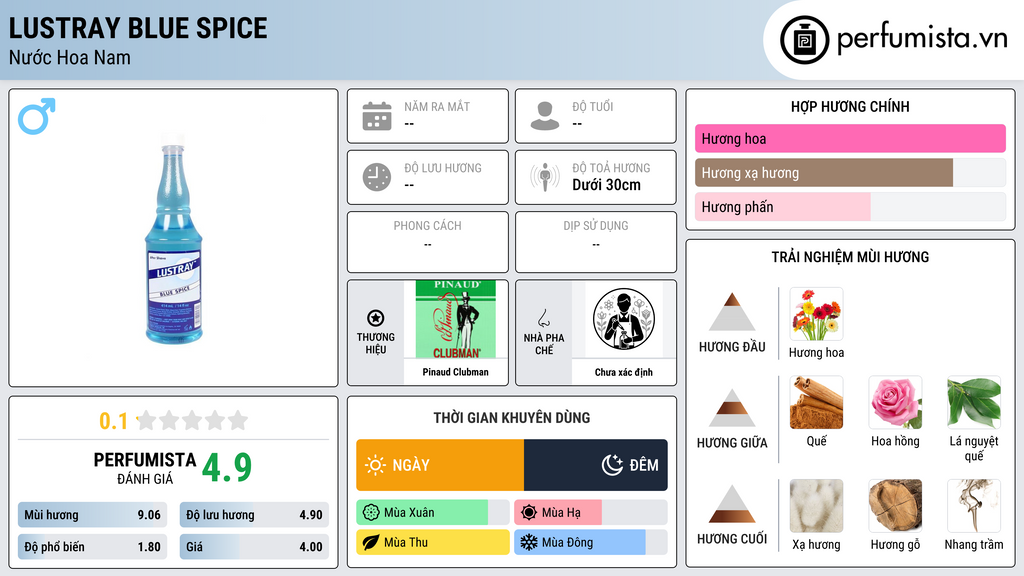Click the Phong cách card
The image size is (1024, 576).
point(428,242)
